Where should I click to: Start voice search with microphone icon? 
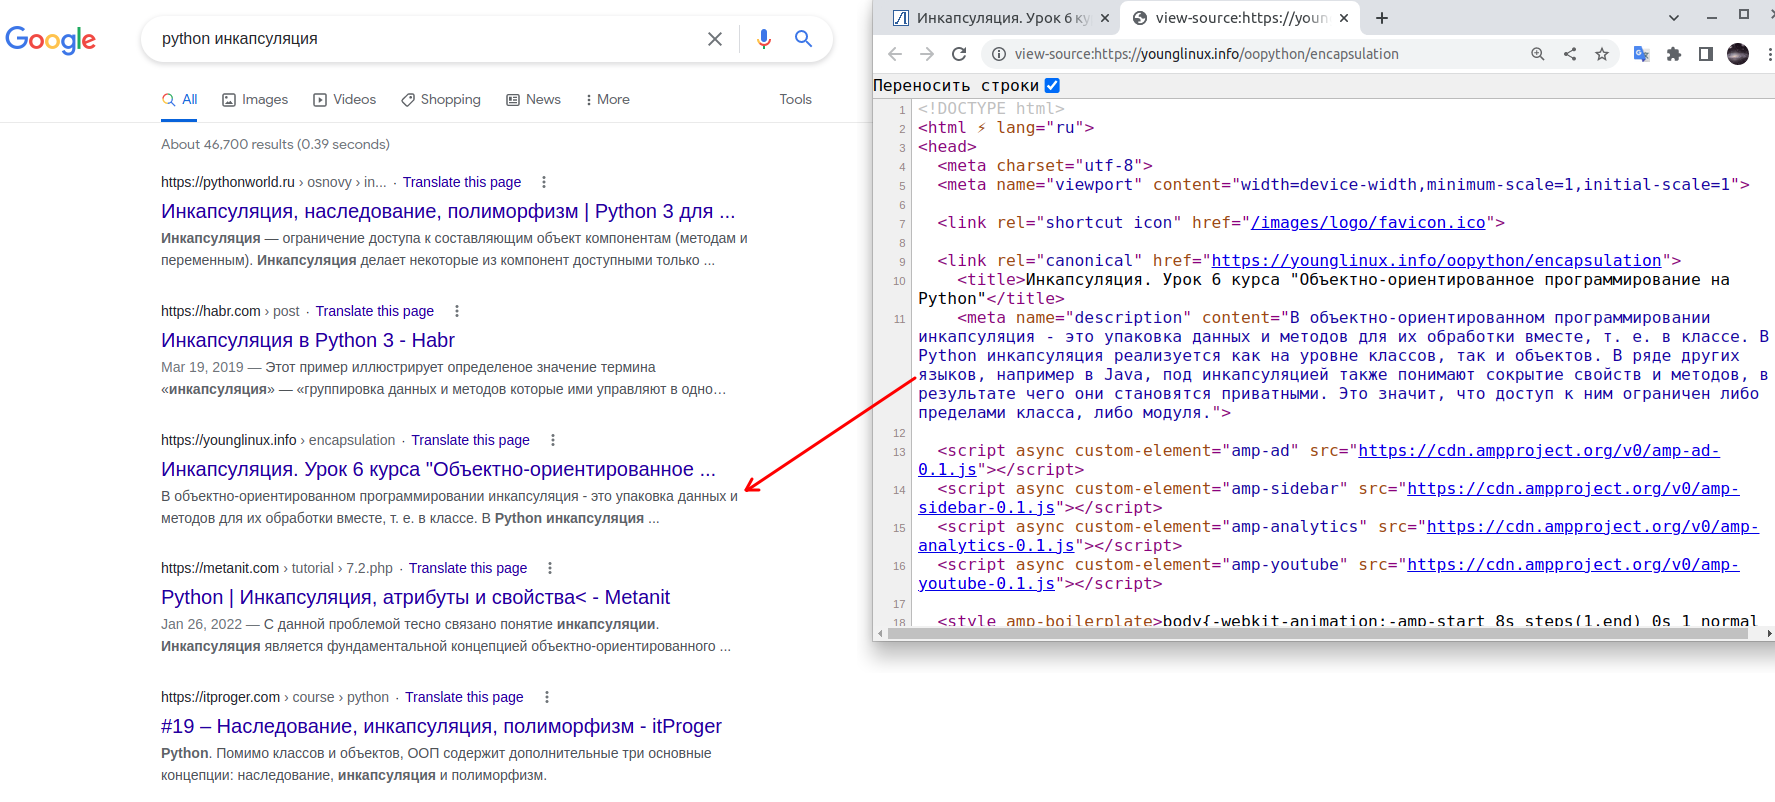(x=764, y=39)
